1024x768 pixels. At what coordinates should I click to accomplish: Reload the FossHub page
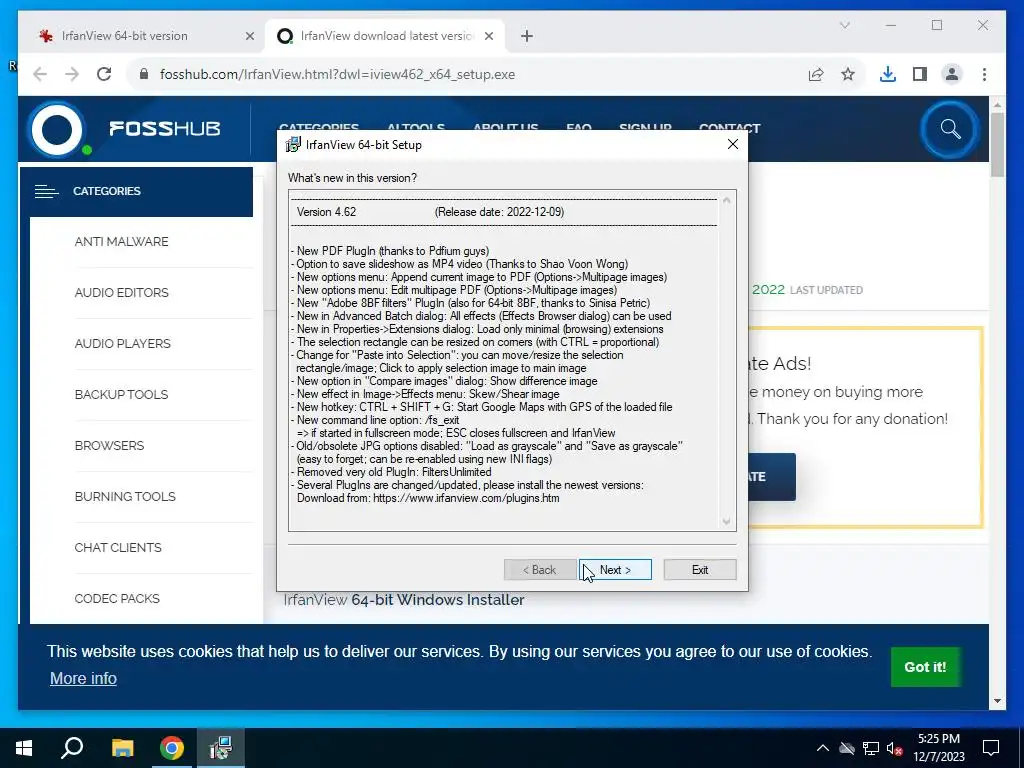pyautogui.click(x=104, y=74)
